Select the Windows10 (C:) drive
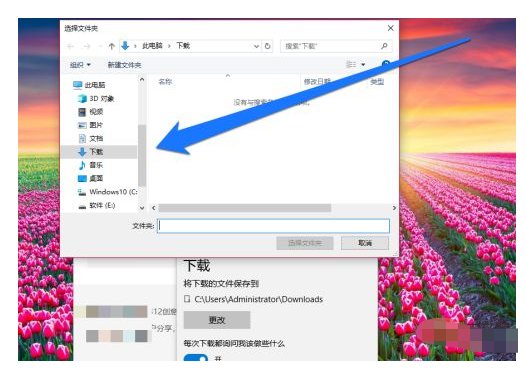 pyautogui.click(x=107, y=192)
